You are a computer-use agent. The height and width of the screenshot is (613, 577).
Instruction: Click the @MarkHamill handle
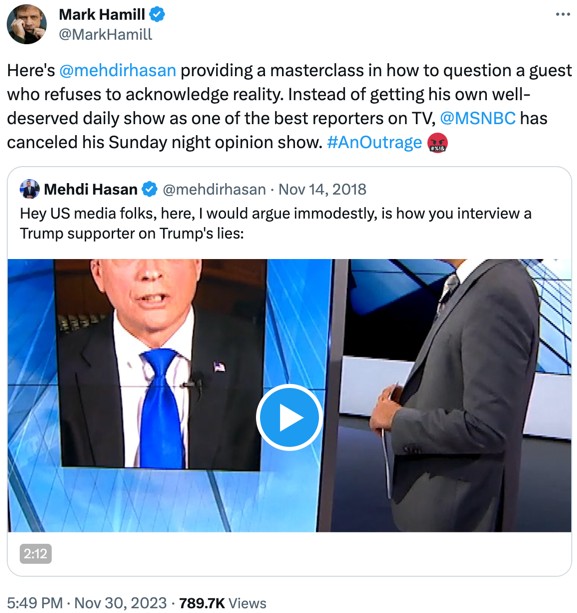coord(106,34)
